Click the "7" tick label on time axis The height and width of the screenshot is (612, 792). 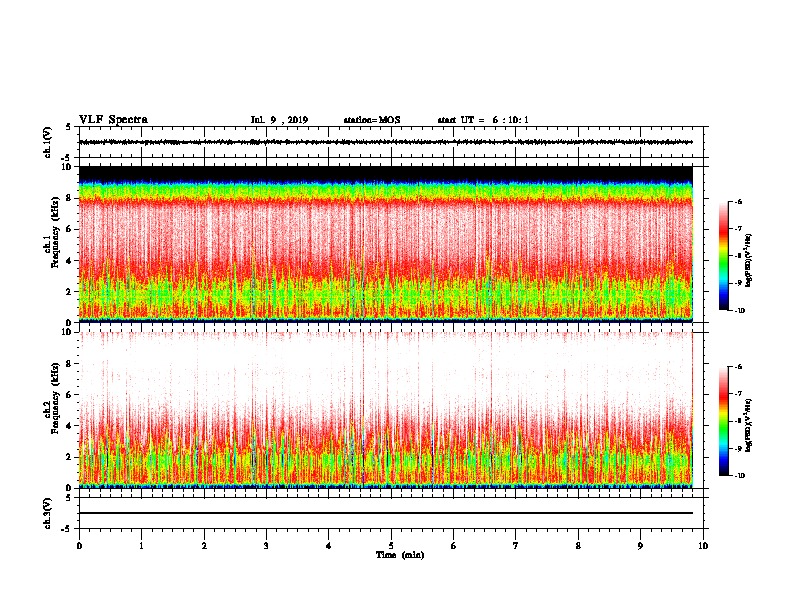click(516, 546)
